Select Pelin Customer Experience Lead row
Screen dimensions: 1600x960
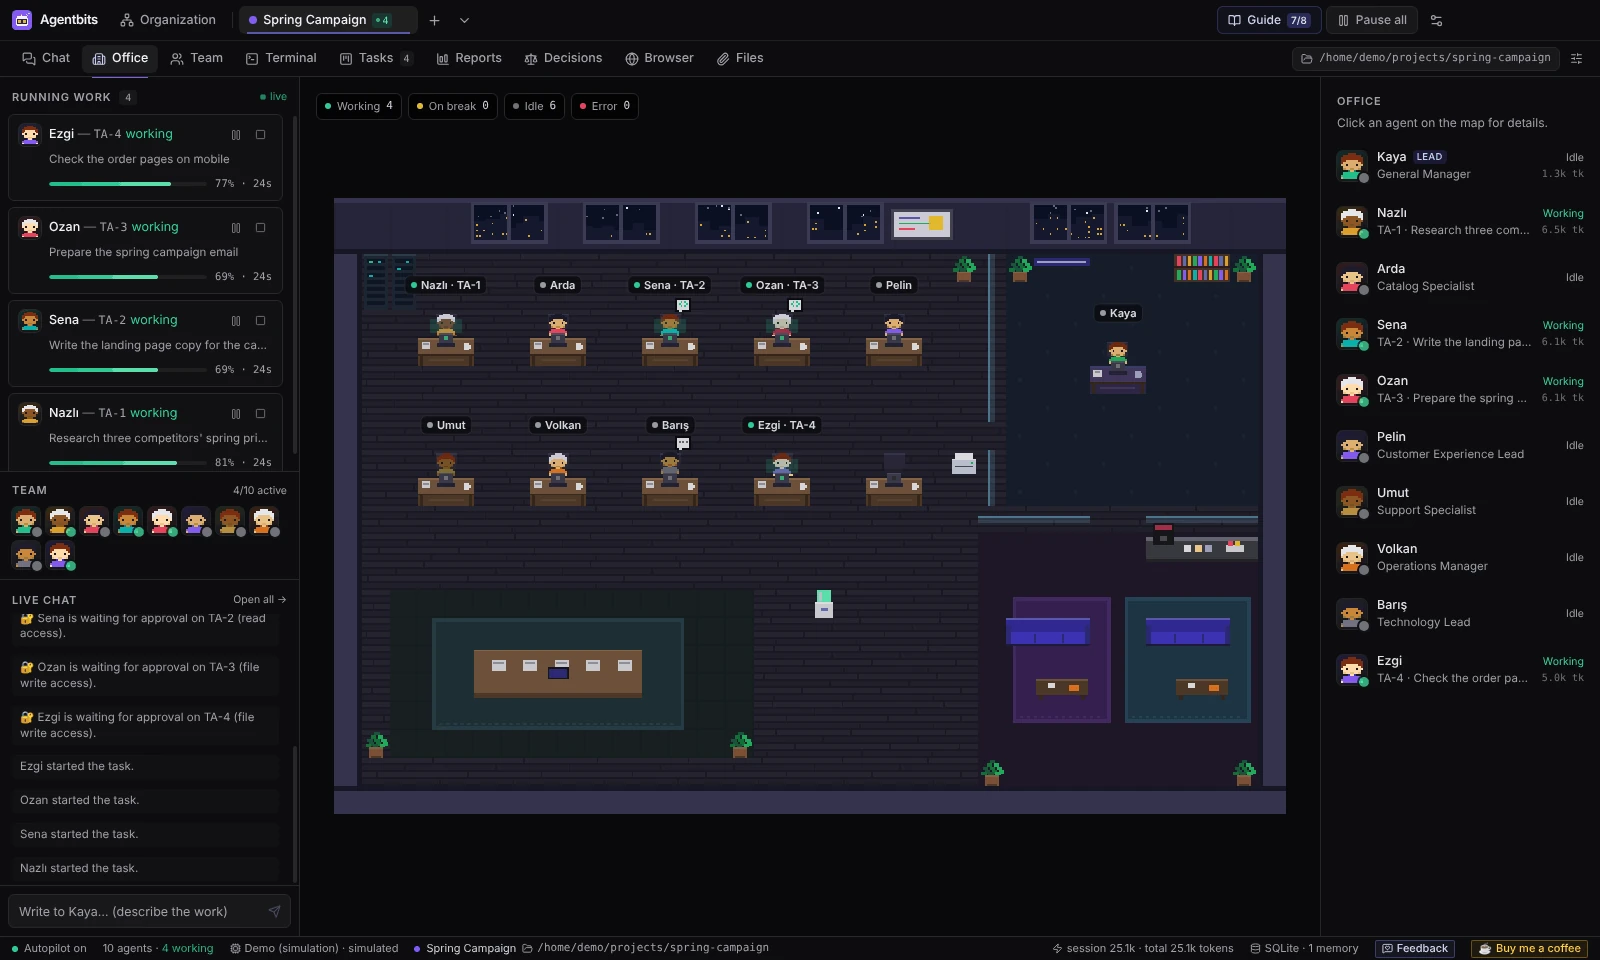(1460, 445)
